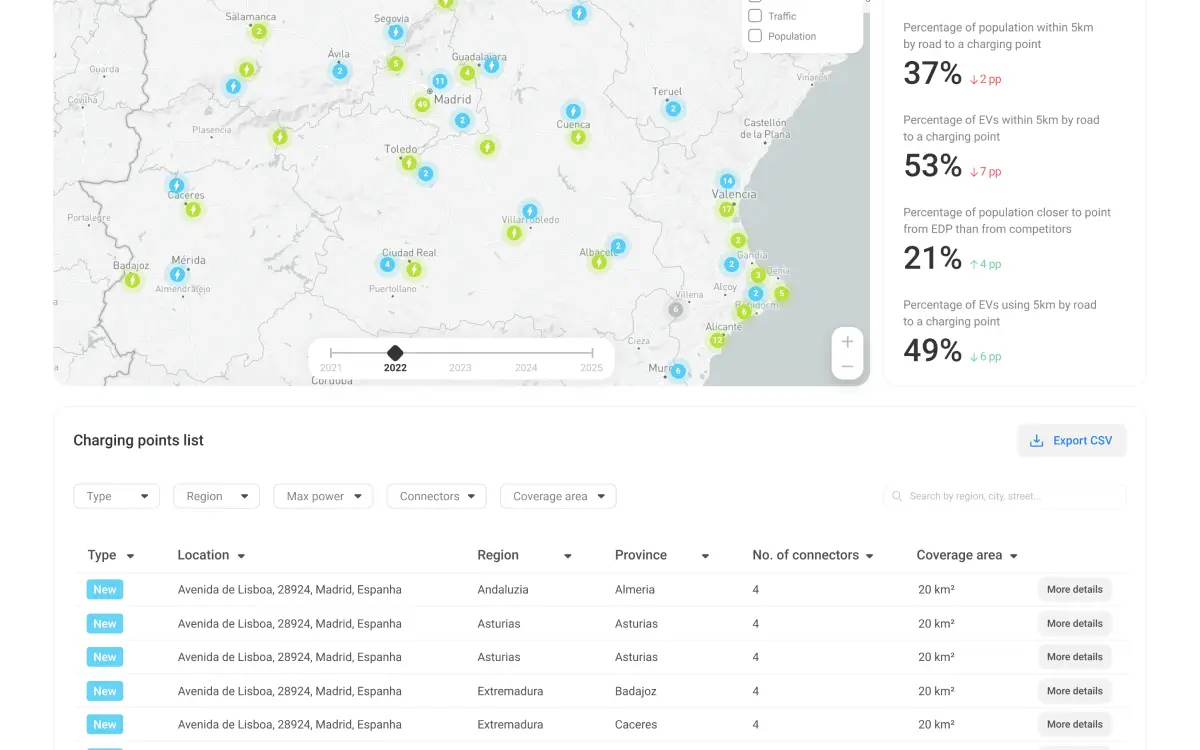The width and height of the screenshot is (1200, 750).
Task: Click the blue lightning marker at Segovia
Action: (396, 32)
